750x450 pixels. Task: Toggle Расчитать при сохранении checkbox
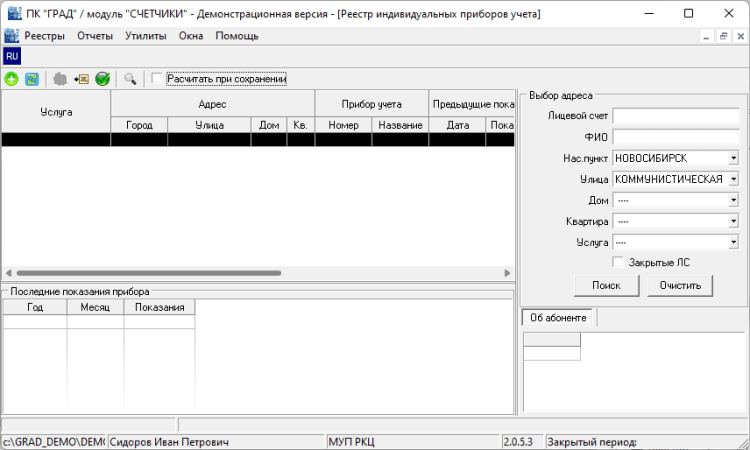click(x=156, y=78)
